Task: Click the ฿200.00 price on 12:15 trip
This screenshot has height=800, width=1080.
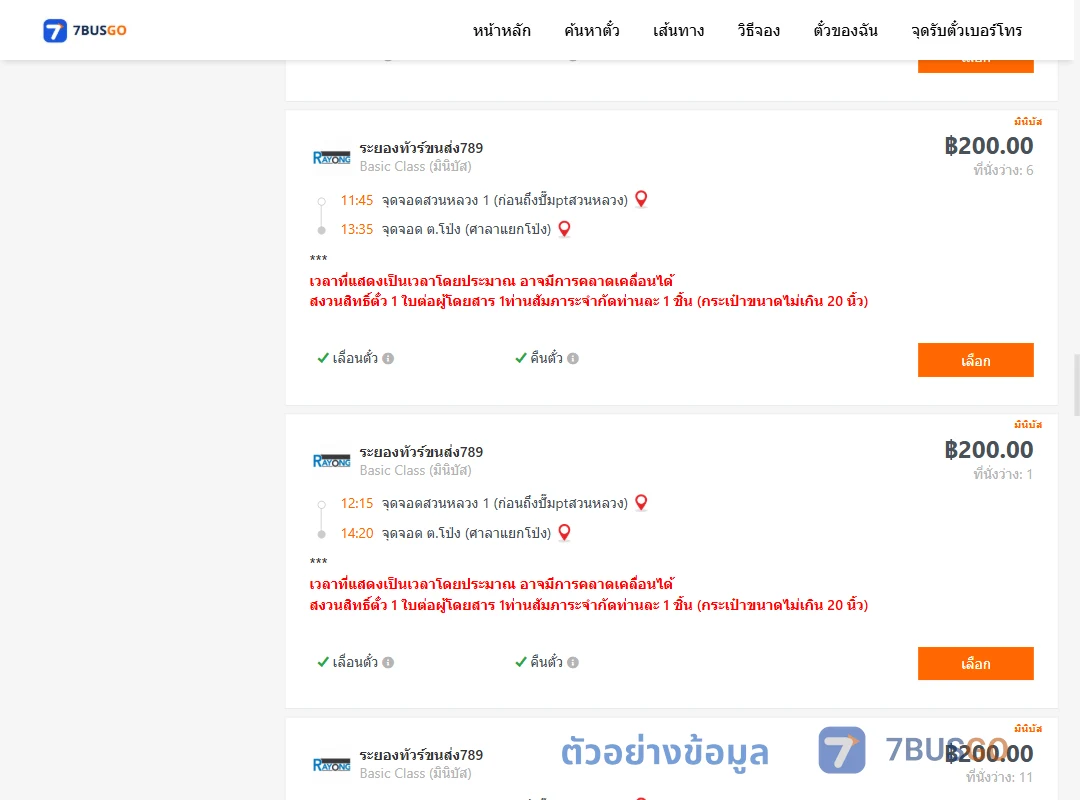Action: pos(988,450)
